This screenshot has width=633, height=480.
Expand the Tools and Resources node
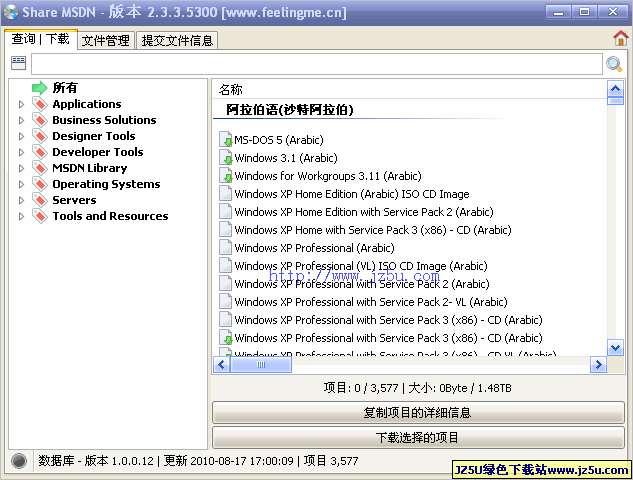(x=21, y=216)
